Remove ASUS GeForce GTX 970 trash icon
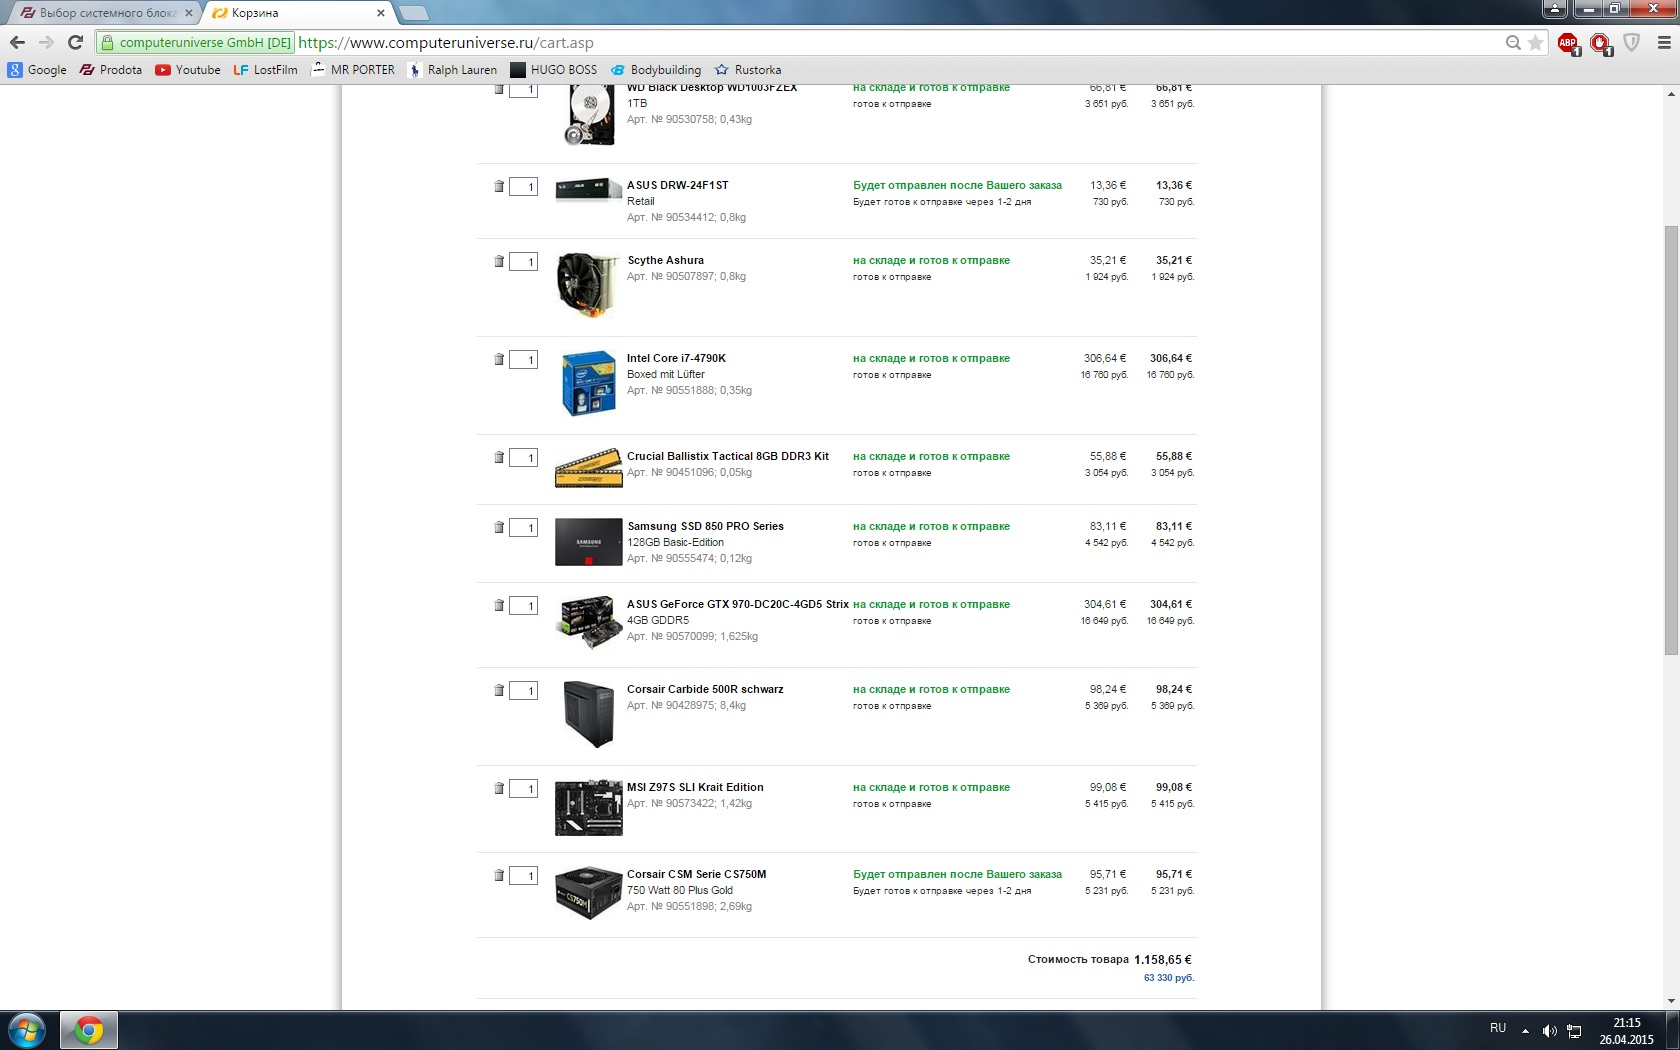Screen dimensions: 1680x1050 tap(499, 605)
